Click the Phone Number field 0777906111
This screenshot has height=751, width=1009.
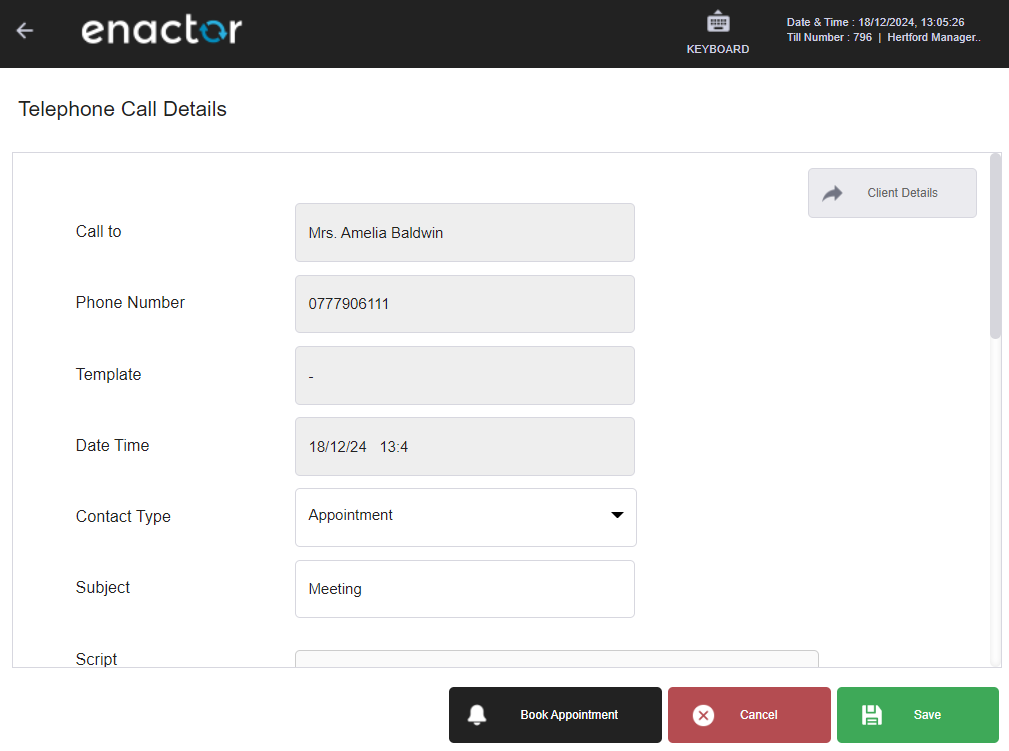[465, 304]
